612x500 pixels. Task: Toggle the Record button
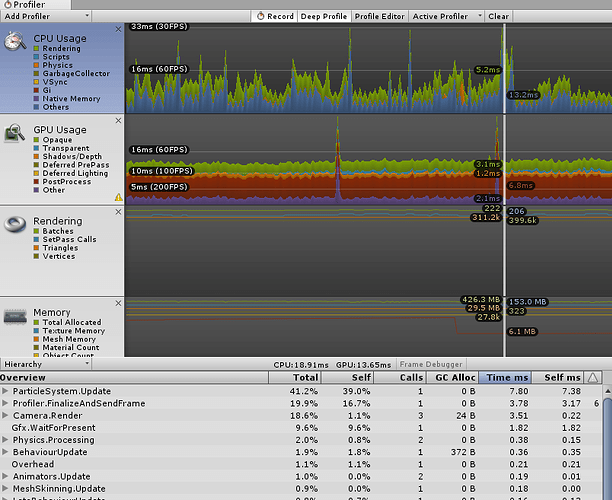275,16
